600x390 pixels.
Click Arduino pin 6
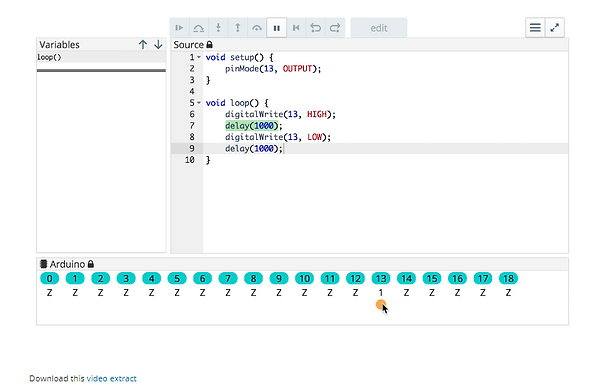[202, 278]
